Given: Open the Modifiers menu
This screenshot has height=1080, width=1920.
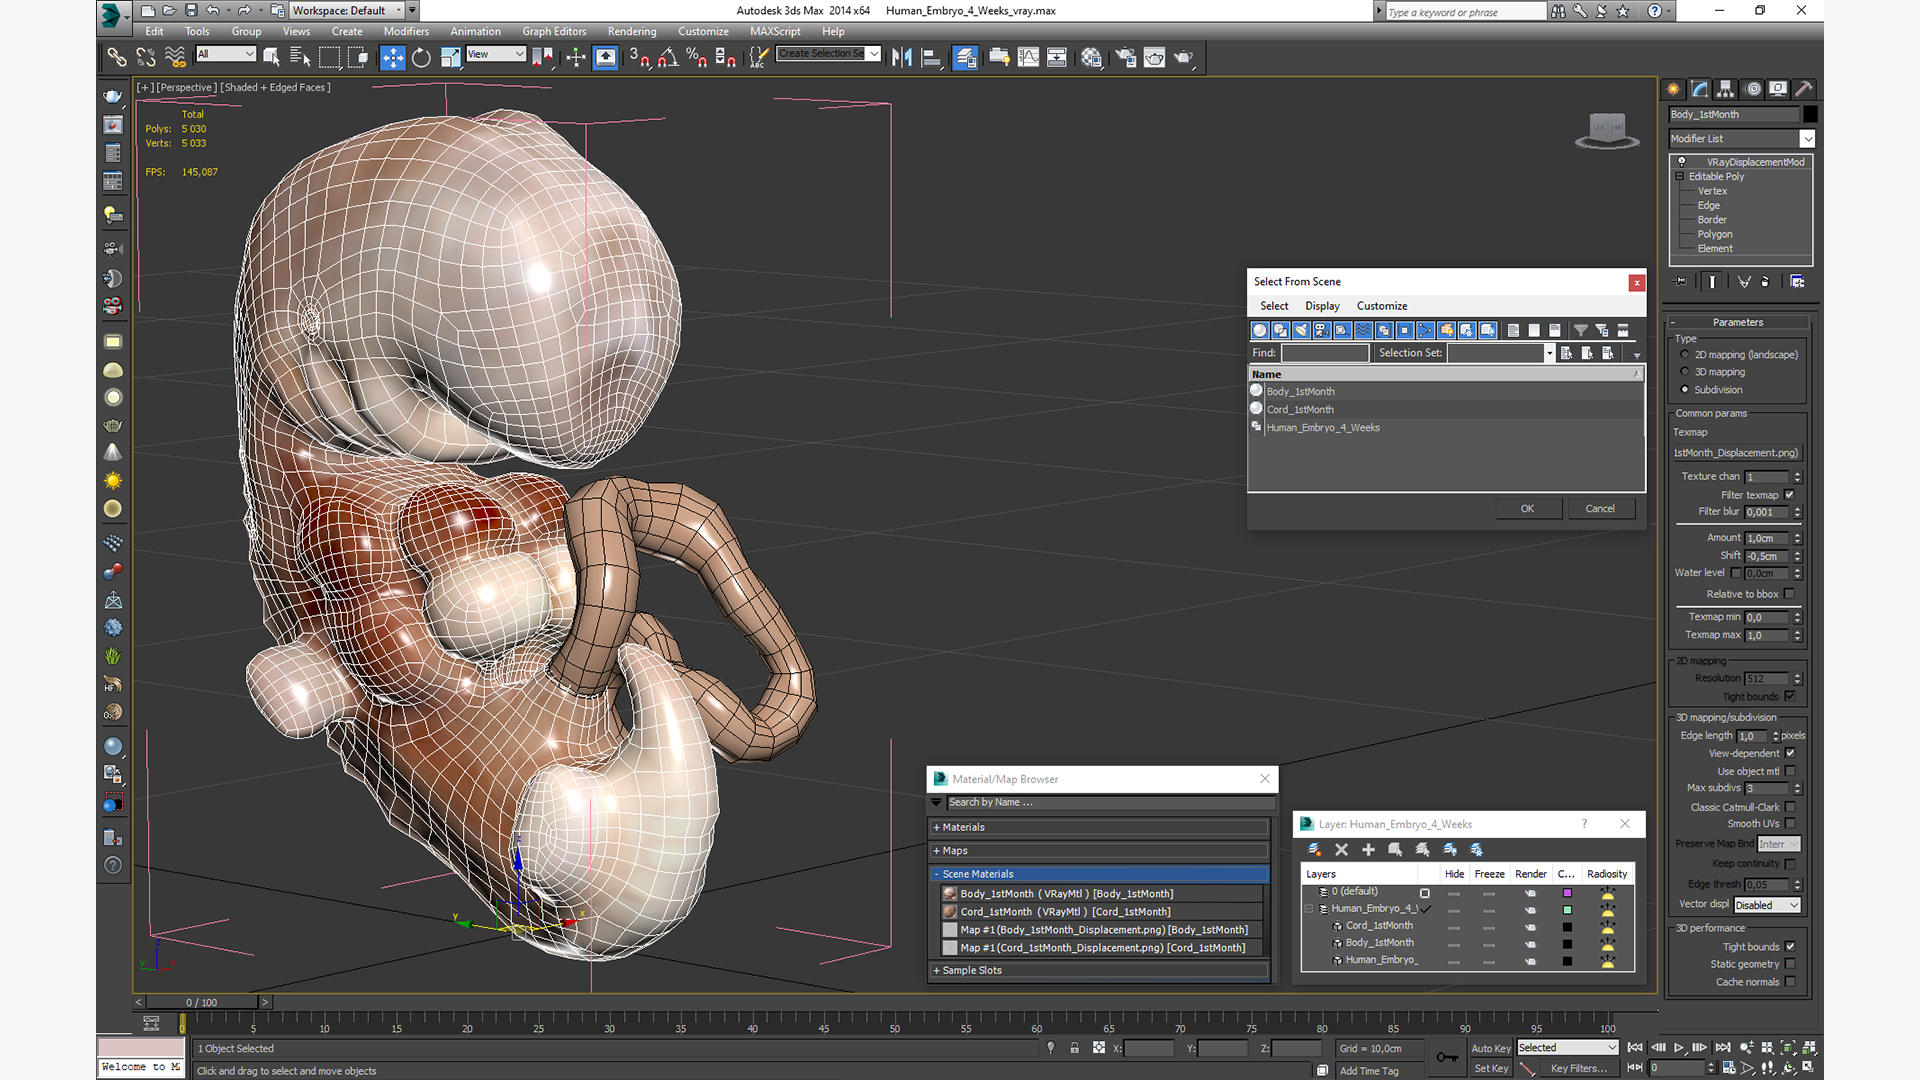Looking at the screenshot, I should 406,31.
